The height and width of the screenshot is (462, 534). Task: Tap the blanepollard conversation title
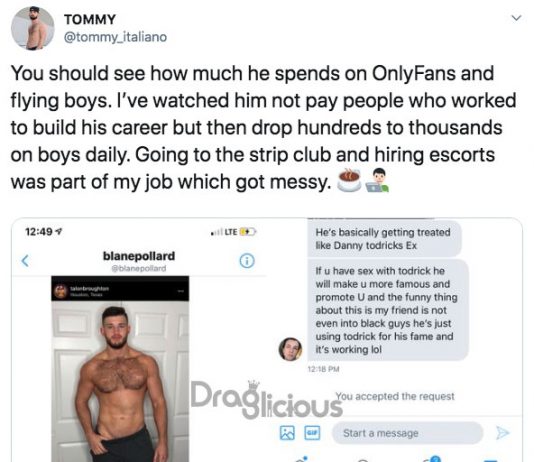click(139, 256)
